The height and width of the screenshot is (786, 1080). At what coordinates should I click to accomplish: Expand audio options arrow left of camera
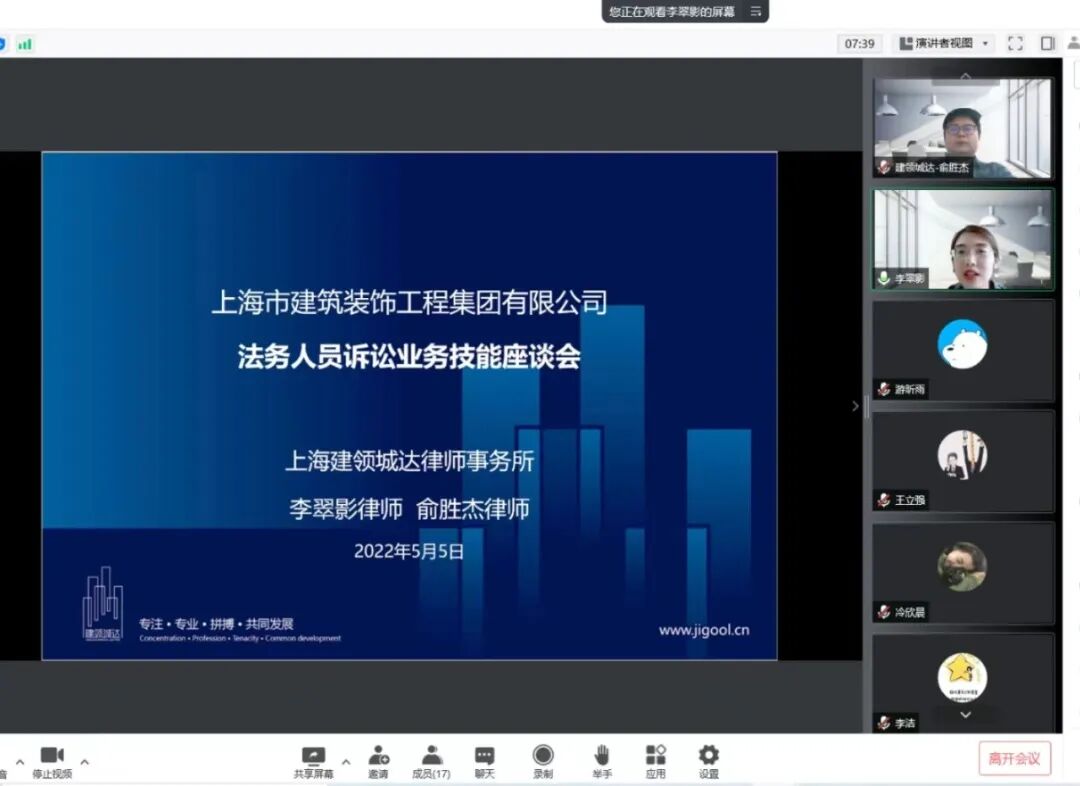point(20,762)
